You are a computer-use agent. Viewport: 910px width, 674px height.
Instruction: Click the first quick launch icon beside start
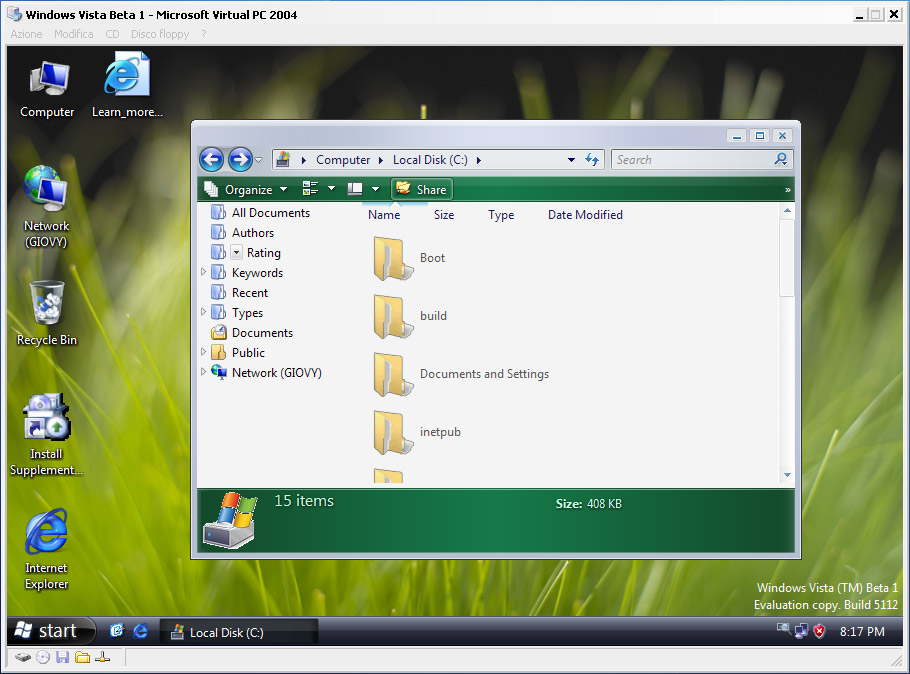pos(117,630)
